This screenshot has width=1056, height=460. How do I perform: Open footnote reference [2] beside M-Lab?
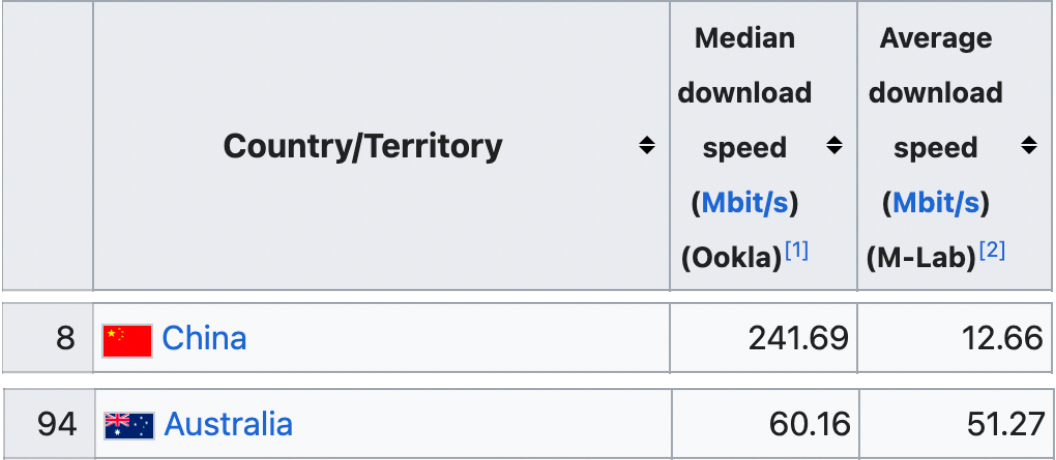(x=992, y=251)
